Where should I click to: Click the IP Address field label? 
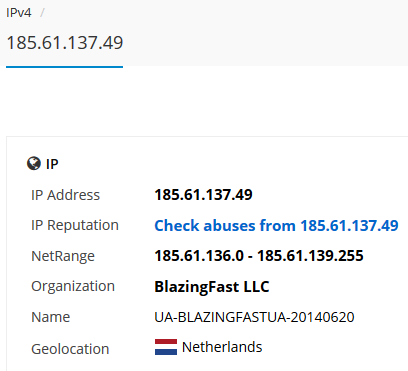(x=65, y=195)
